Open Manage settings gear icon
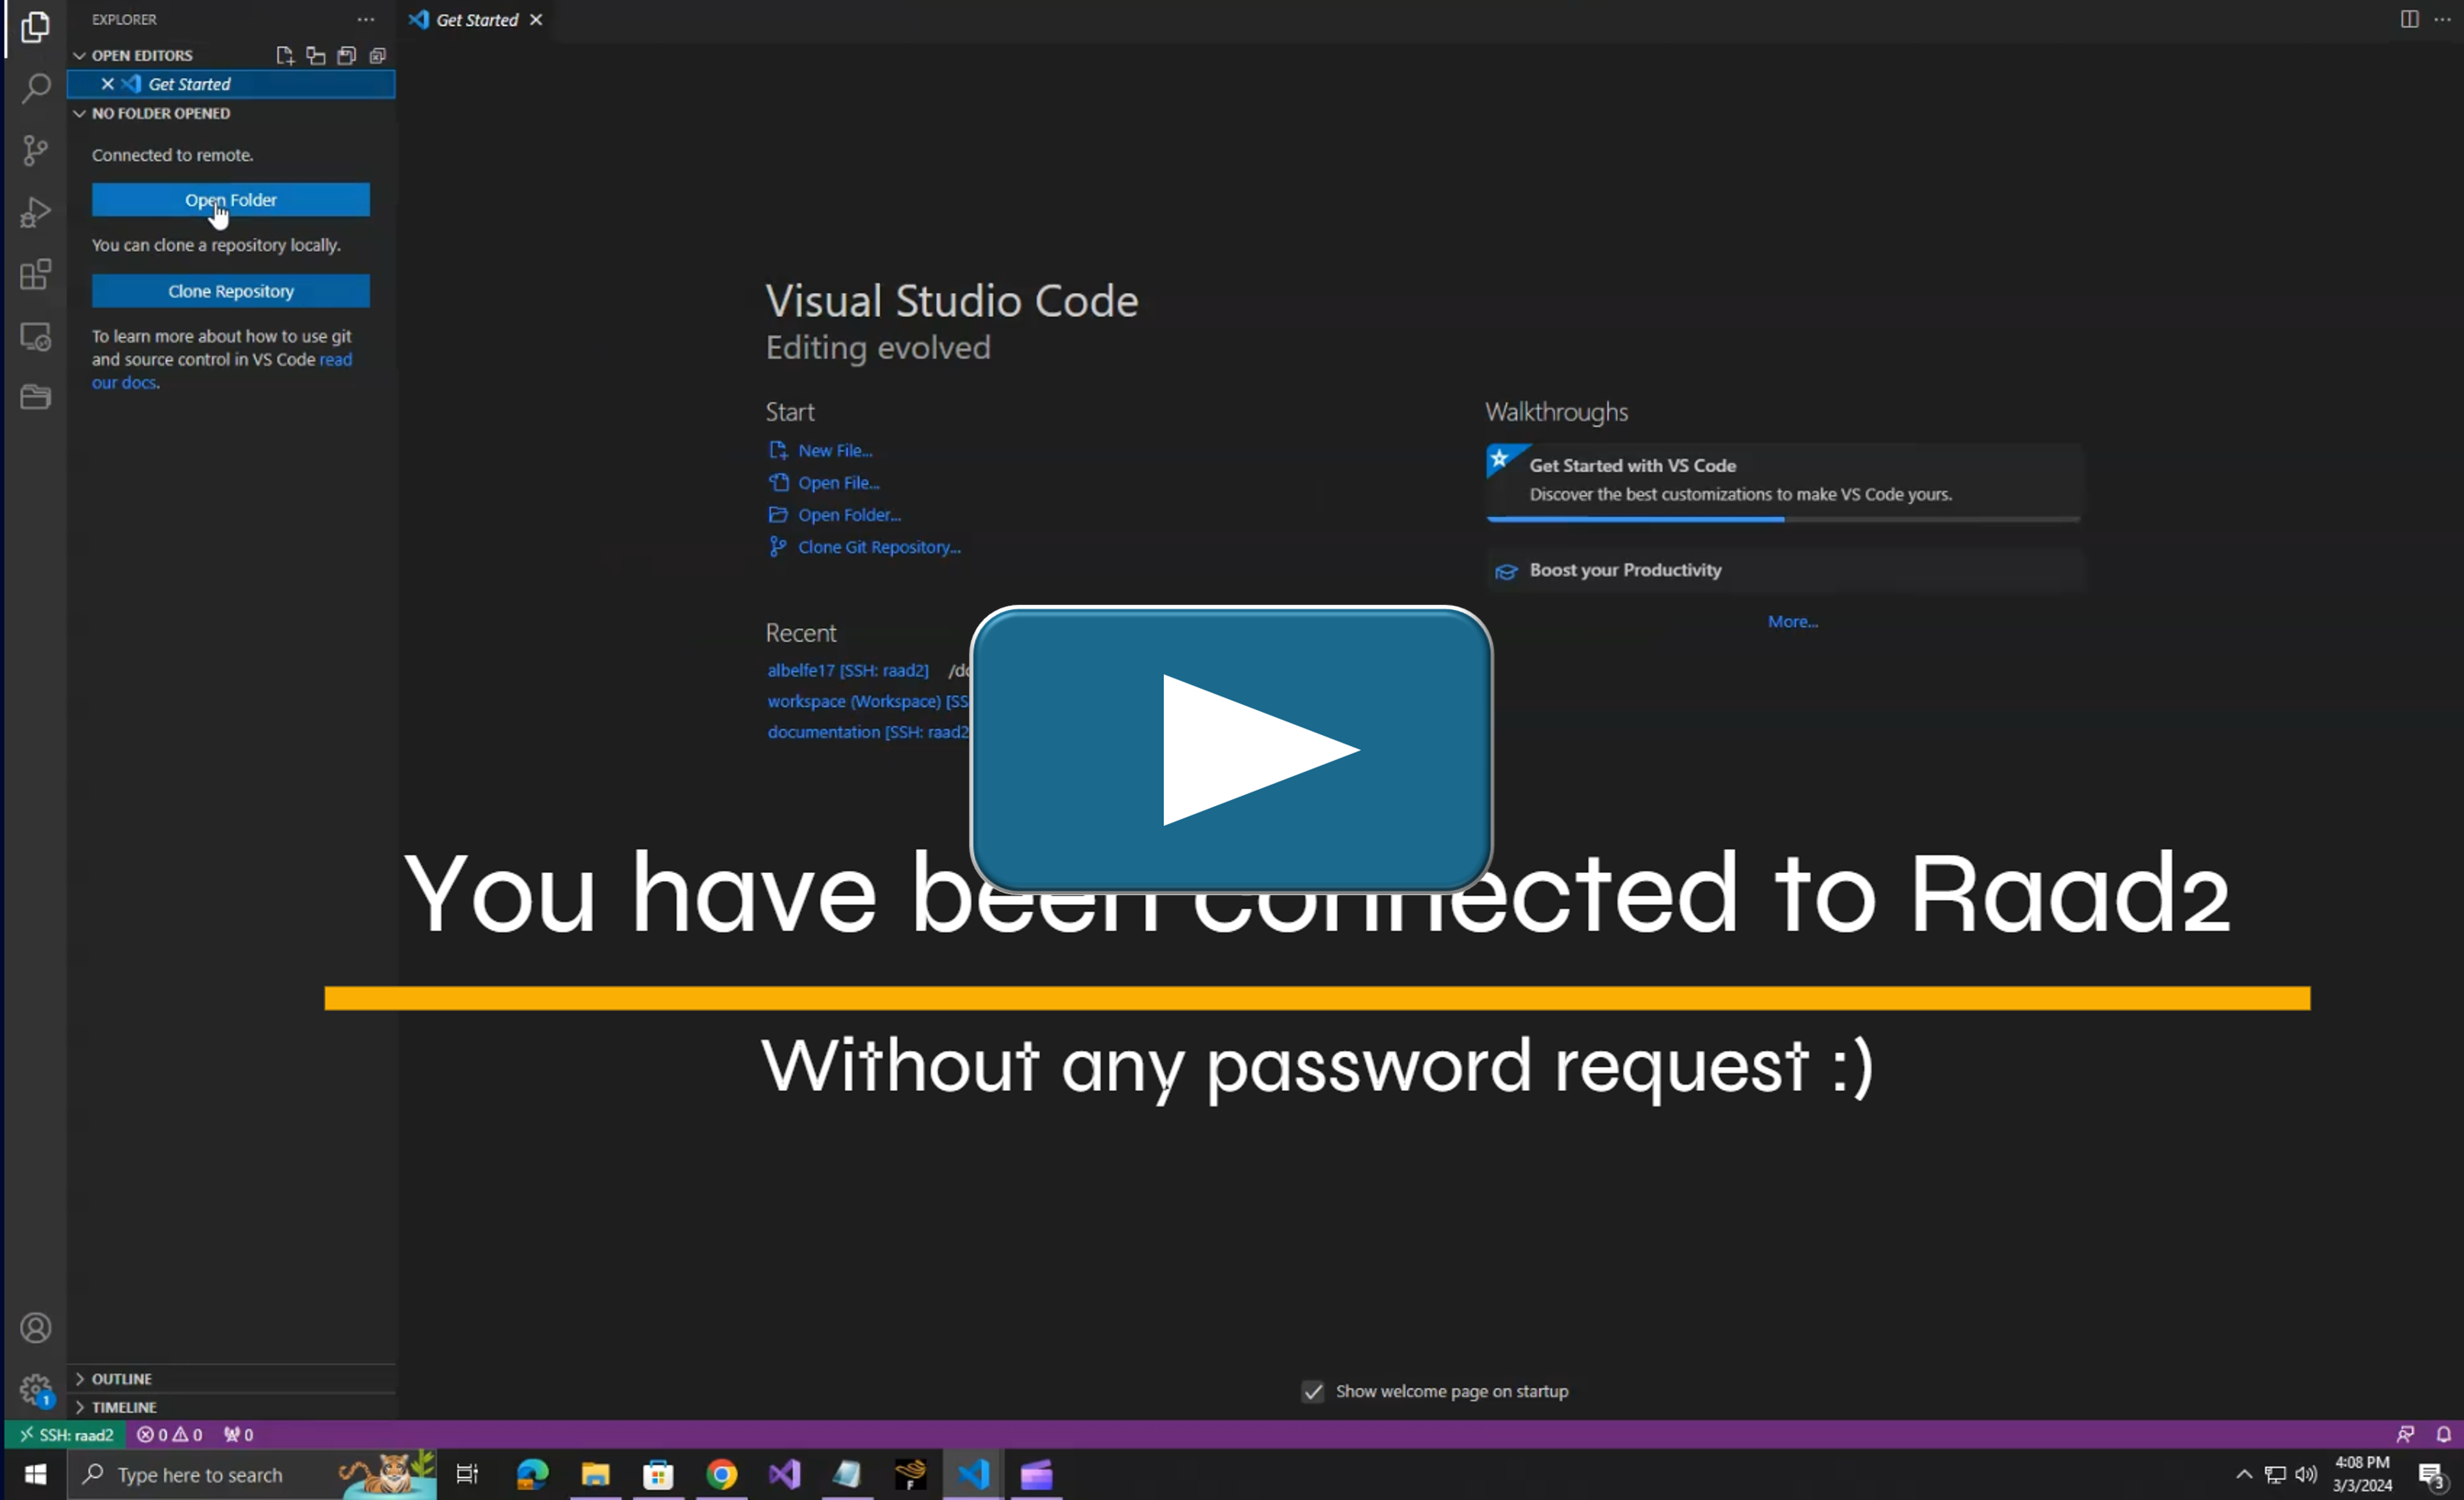The width and height of the screenshot is (2464, 1500). [36, 1388]
